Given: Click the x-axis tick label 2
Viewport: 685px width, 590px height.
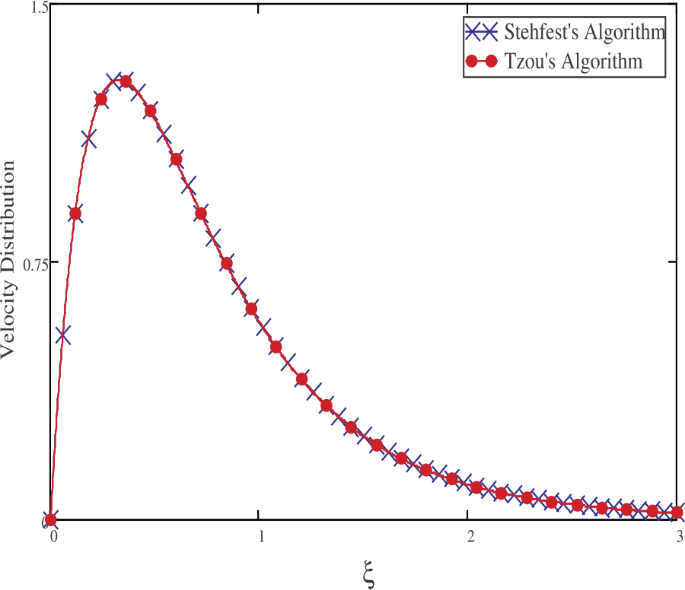Looking at the screenshot, I should 471,536.
